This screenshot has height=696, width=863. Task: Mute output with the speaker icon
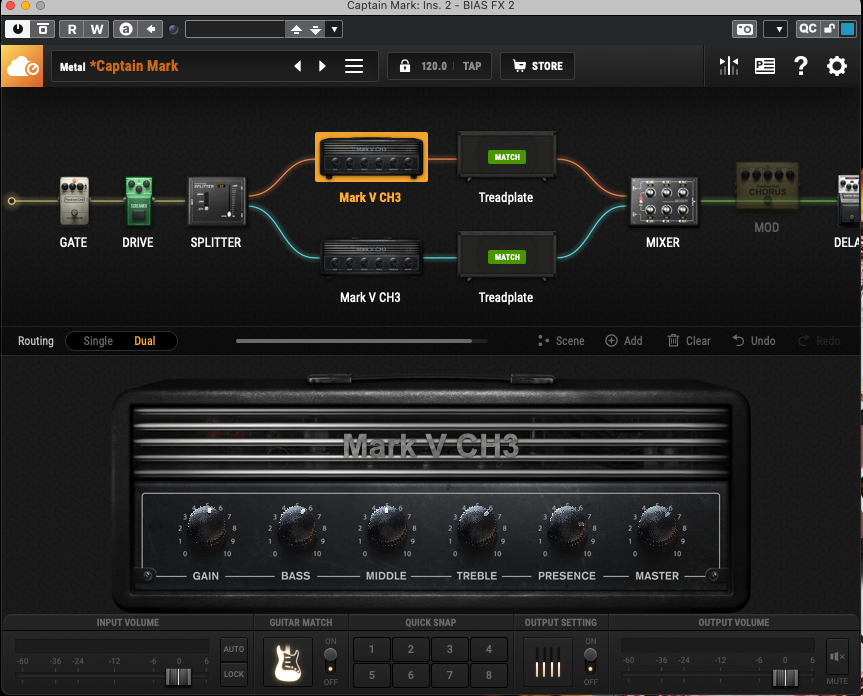coord(837,656)
